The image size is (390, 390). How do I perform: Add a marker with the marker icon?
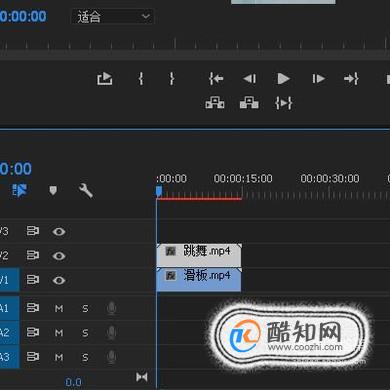coord(53,191)
